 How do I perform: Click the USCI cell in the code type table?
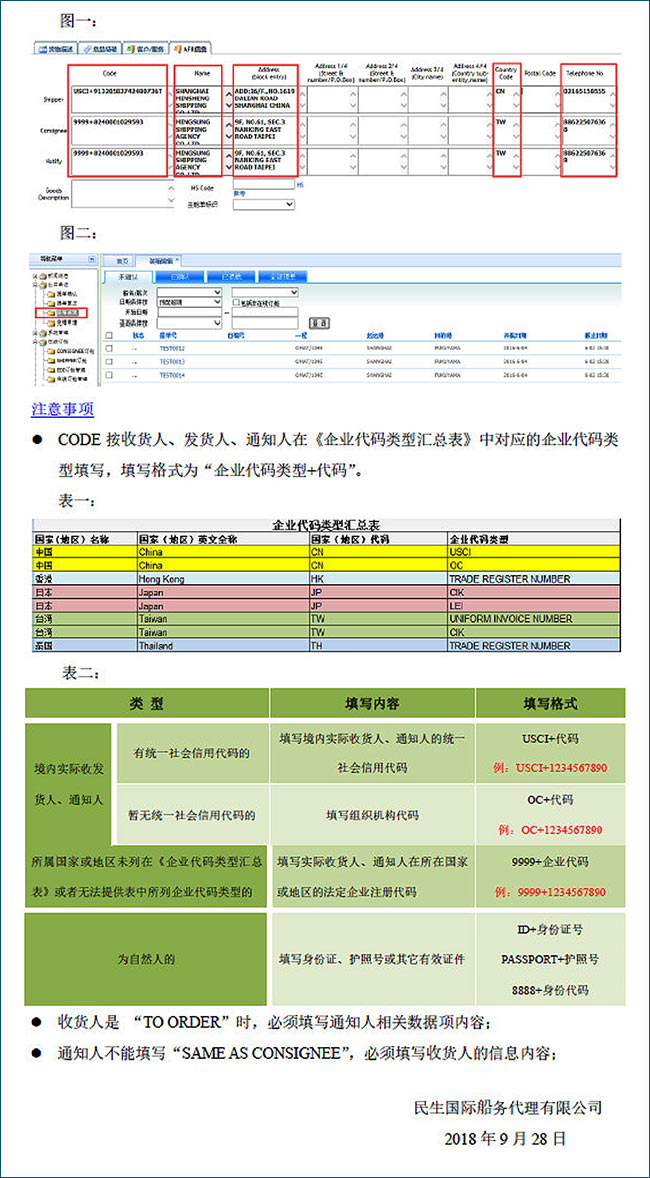pos(533,552)
